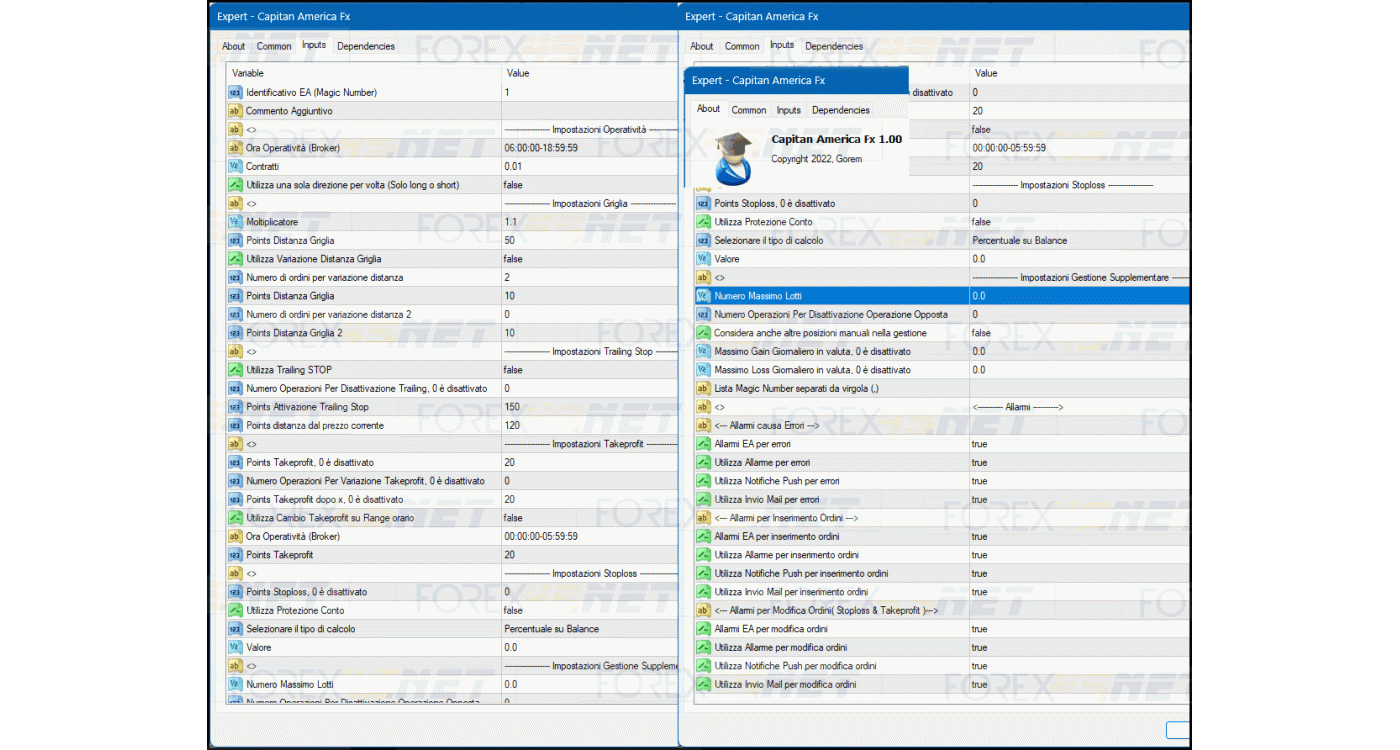Open Percentuale su Balance dropdown in right window
Image resolution: width=1400 pixels, height=750 pixels.
tap(1019, 240)
